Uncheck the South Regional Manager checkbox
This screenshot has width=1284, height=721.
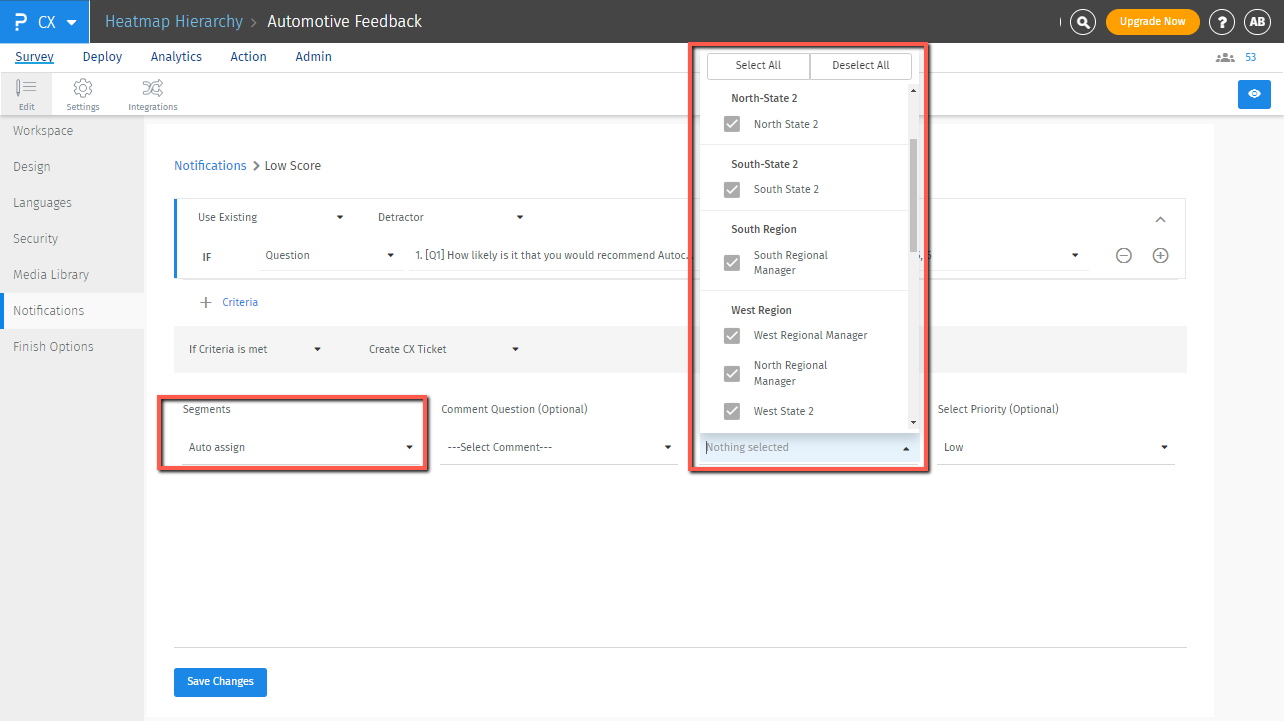point(732,262)
